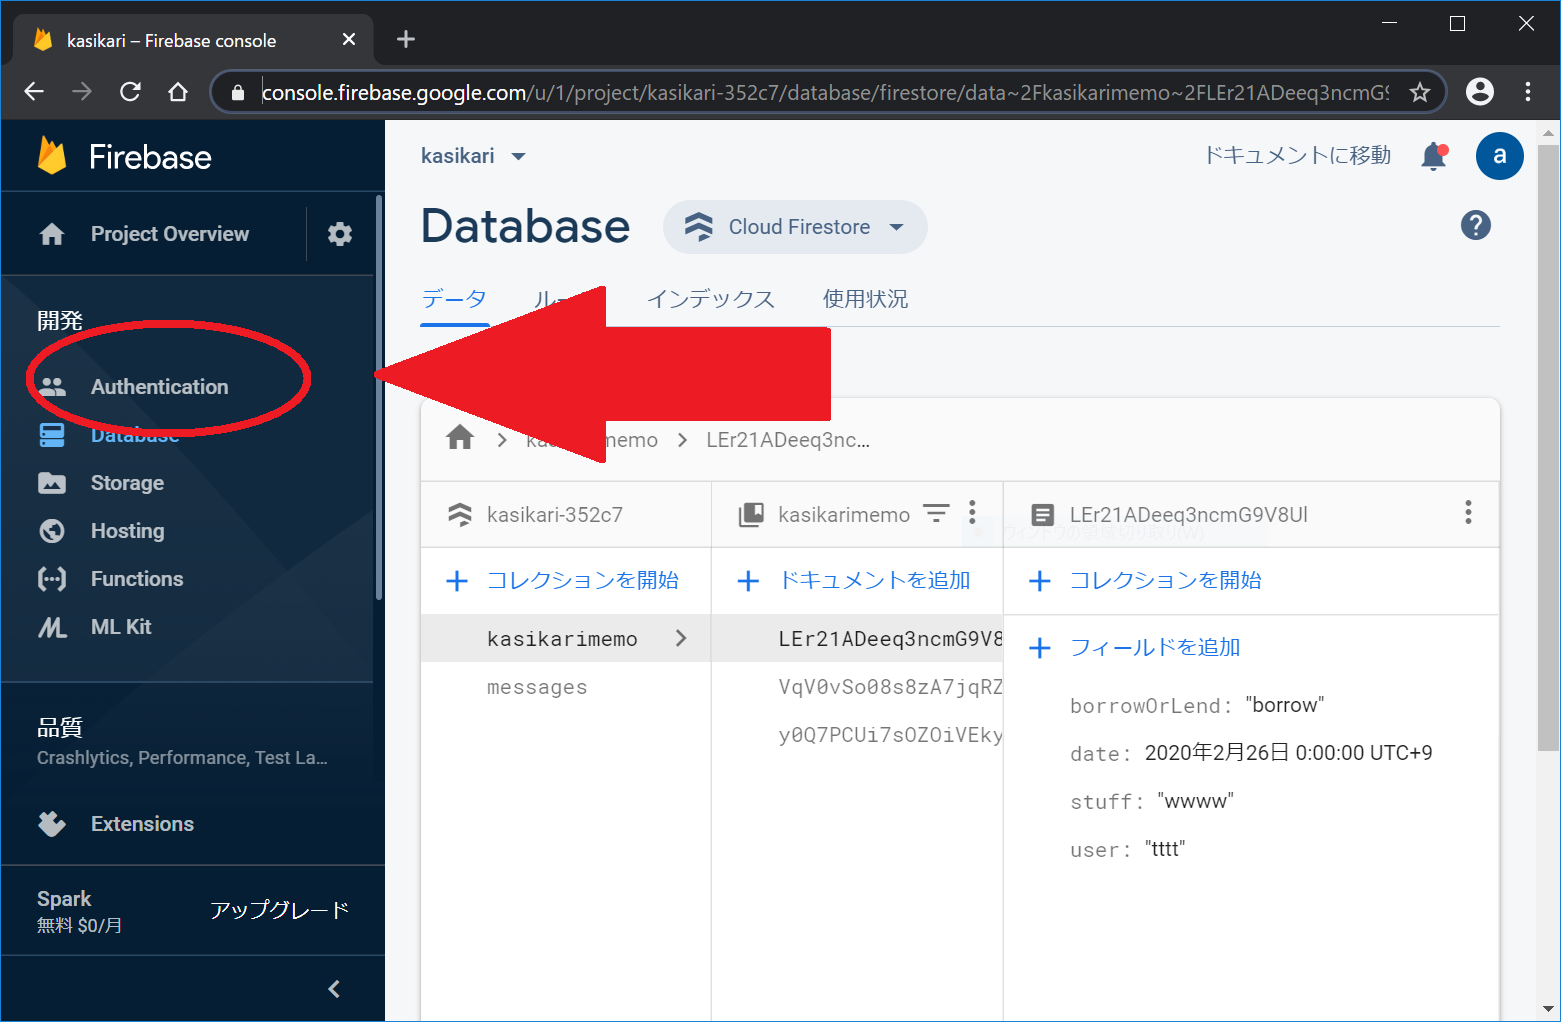Open Chrome profile icon

(x=1480, y=92)
